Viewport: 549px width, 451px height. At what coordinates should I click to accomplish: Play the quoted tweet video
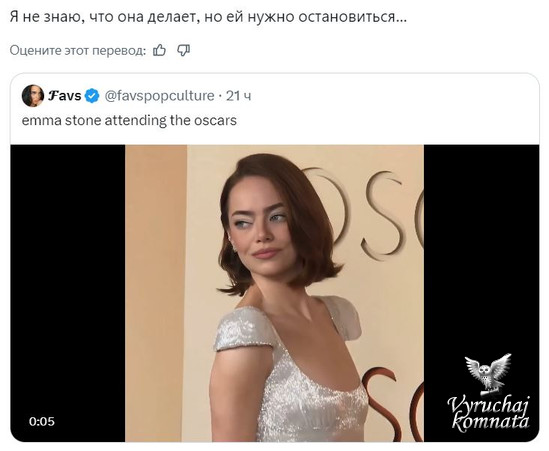click(274, 293)
